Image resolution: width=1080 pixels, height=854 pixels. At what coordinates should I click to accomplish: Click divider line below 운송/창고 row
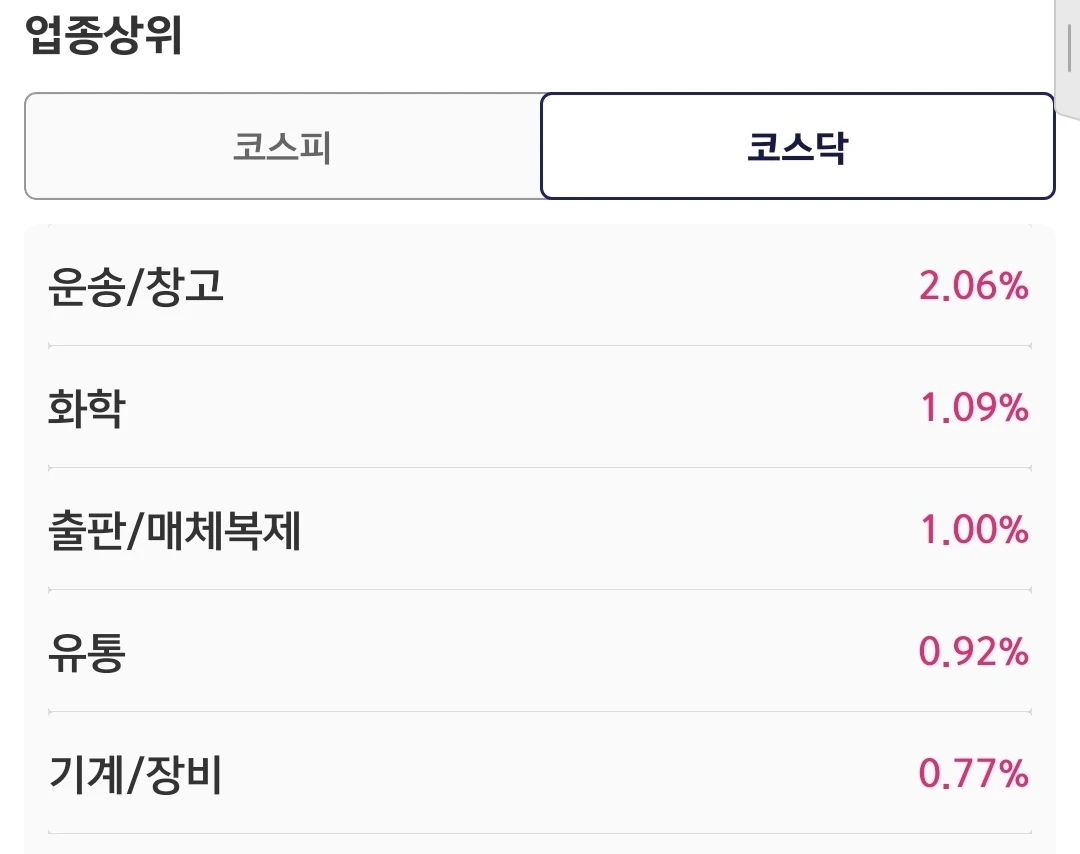coord(540,346)
